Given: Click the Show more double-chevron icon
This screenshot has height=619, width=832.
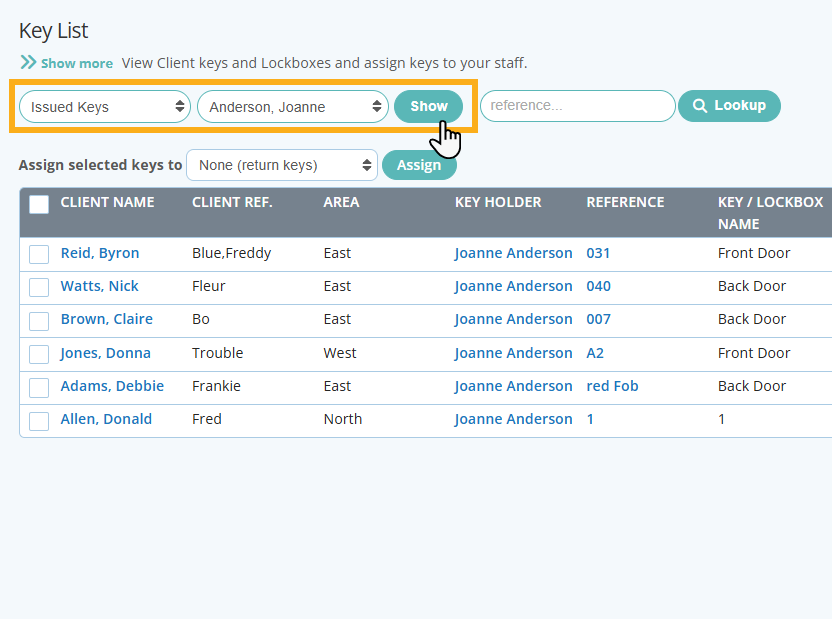Looking at the screenshot, I should coord(28,63).
